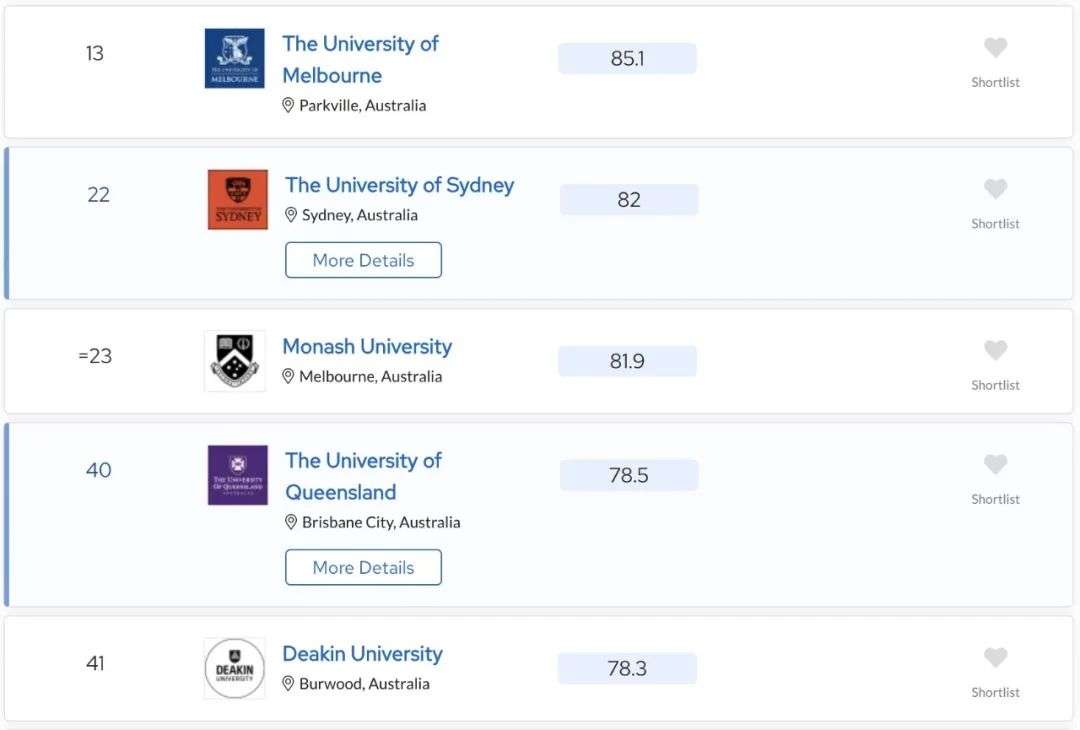The width and height of the screenshot is (1080, 730).
Task: Toggle University of Queensland shortlist heart
Action: tap(995, 464)
